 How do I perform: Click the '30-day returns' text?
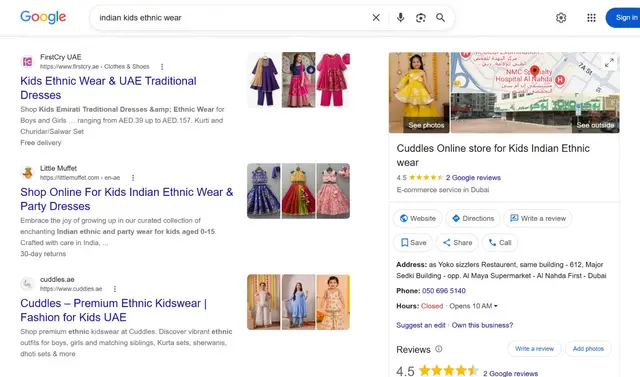[x=43, y=254]
